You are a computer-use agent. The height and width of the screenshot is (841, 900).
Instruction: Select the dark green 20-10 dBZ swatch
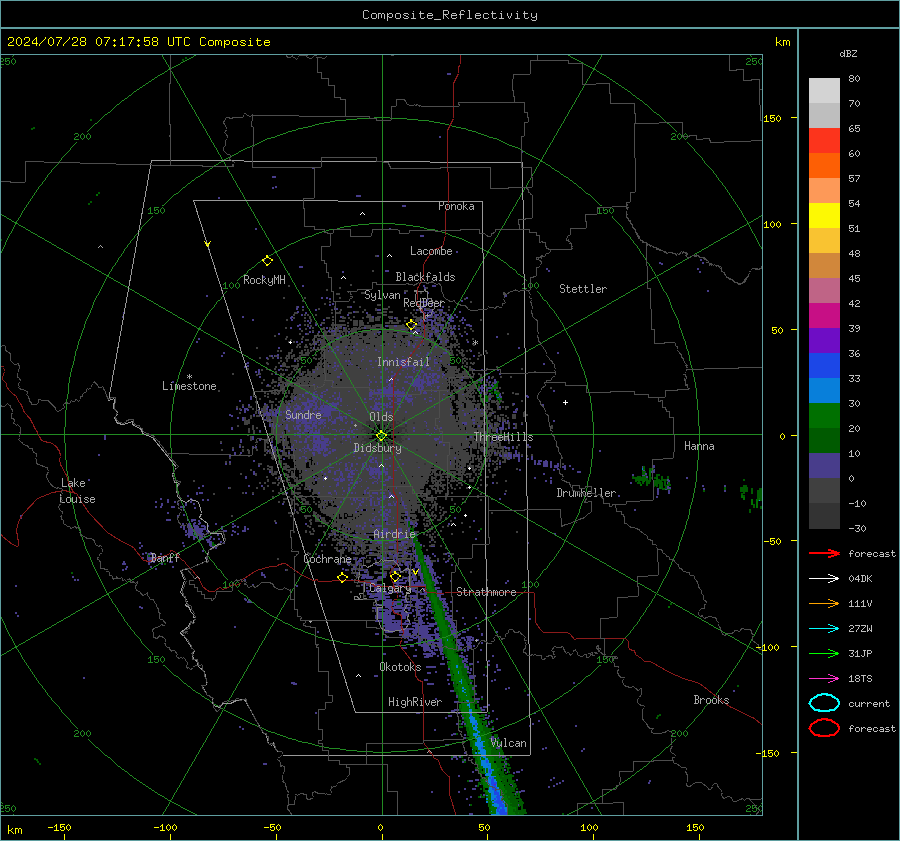[x=824, y=441]
